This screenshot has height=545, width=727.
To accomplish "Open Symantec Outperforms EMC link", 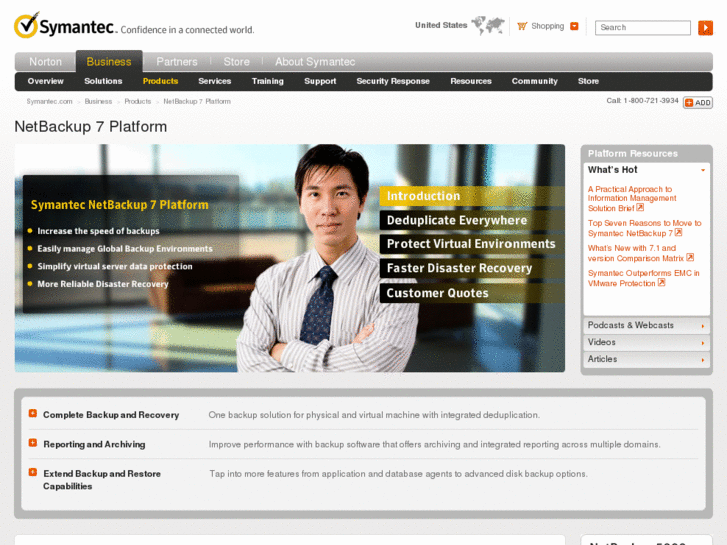I will pos(644,278).
